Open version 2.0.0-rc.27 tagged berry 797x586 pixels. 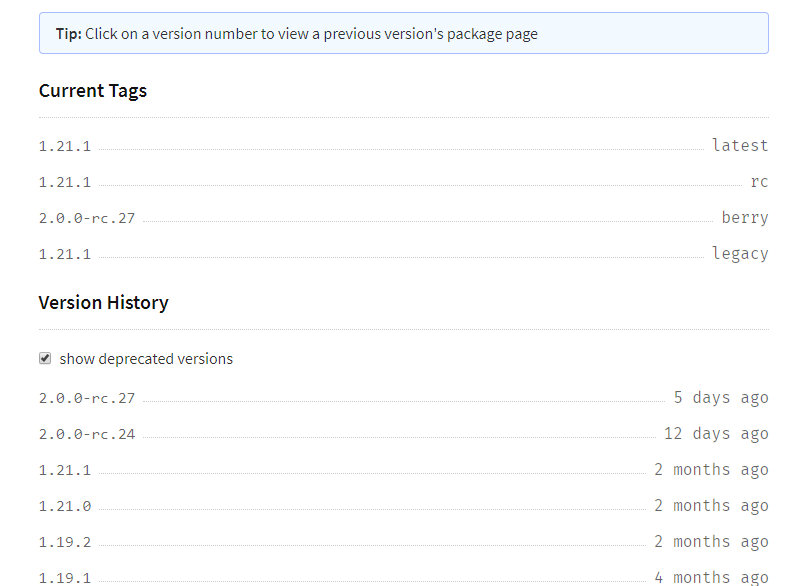point(87,219)
